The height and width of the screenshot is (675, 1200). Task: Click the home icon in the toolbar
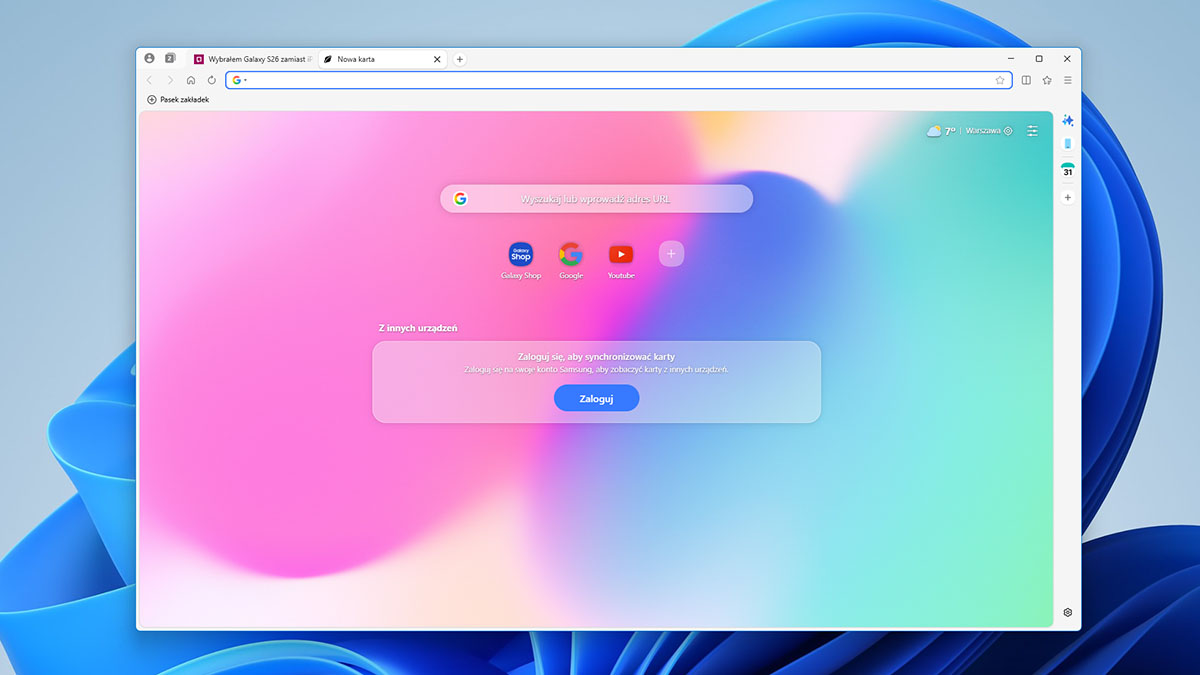[x=191, y=80]
